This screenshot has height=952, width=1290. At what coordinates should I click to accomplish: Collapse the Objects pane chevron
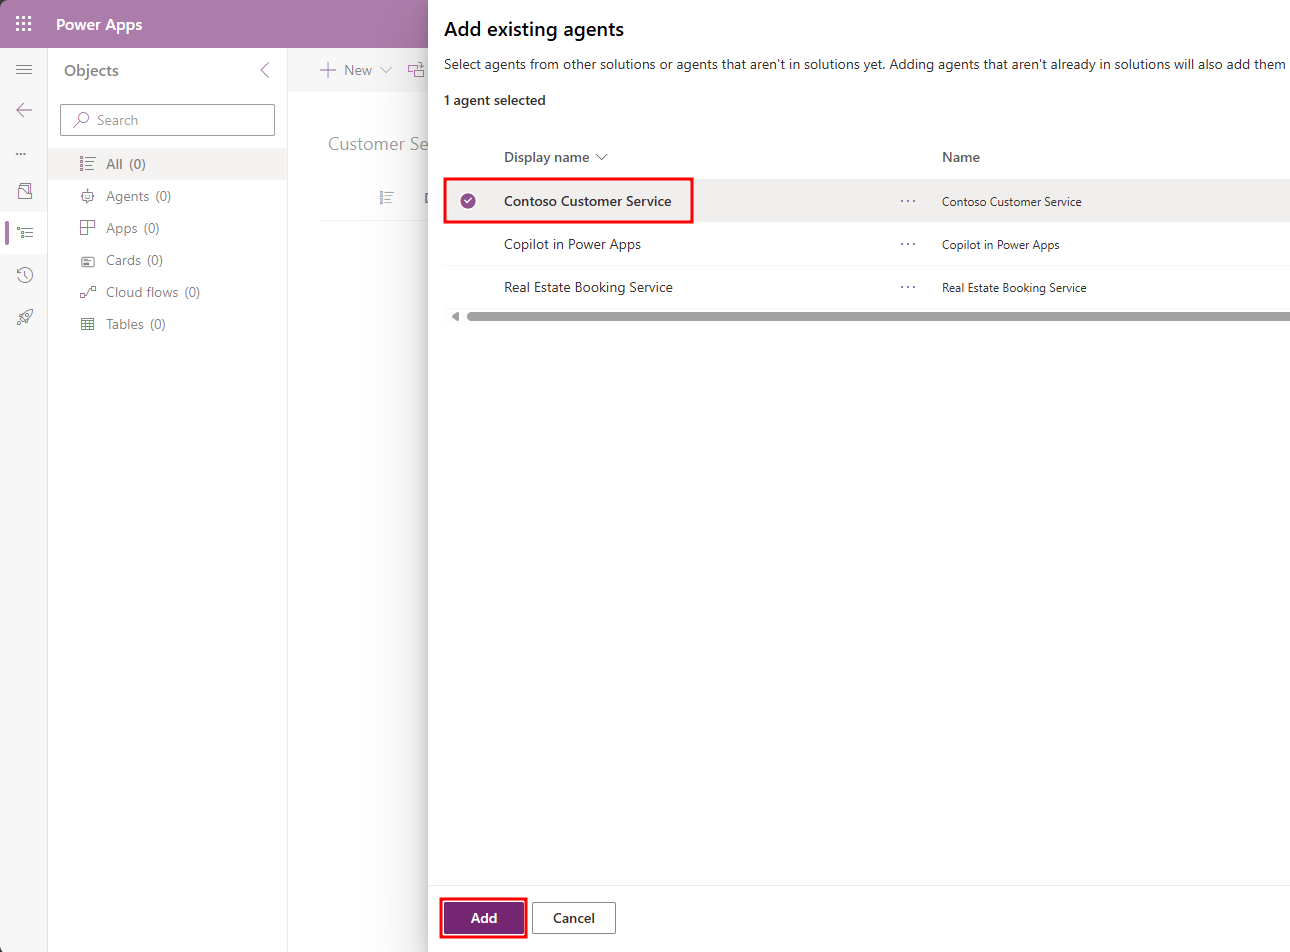265,70
